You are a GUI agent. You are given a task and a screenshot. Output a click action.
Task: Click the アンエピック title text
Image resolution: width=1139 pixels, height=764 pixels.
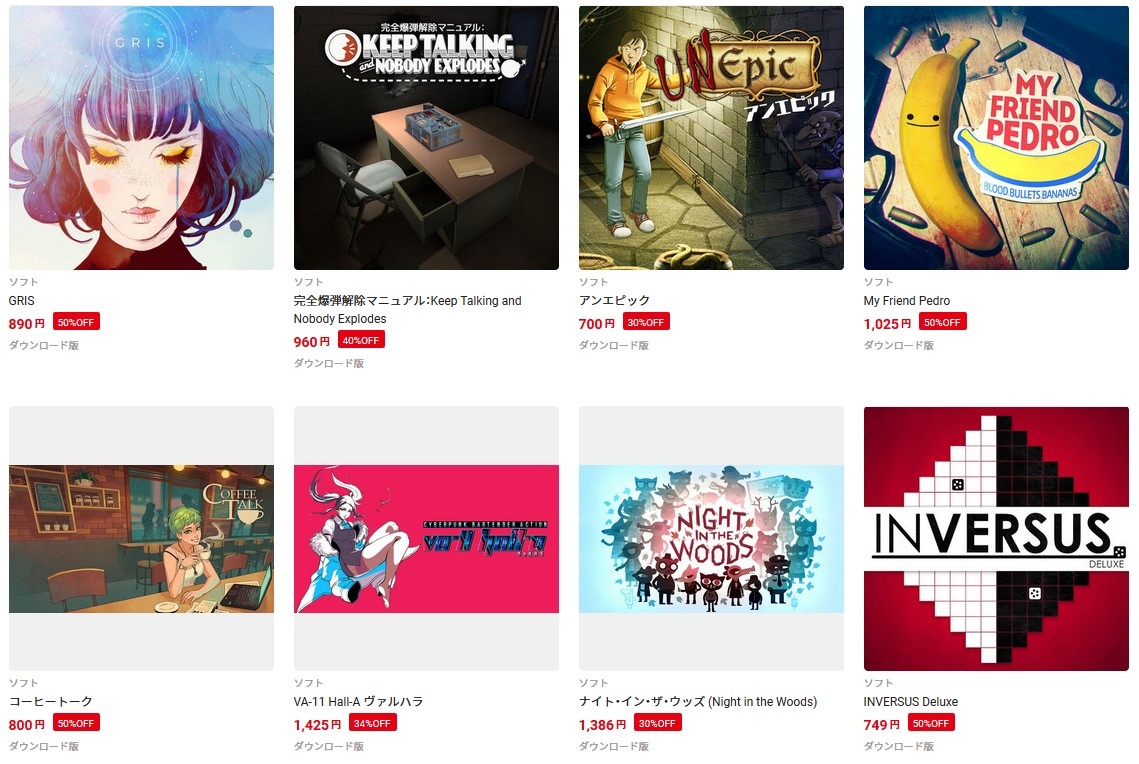[614, 301]
